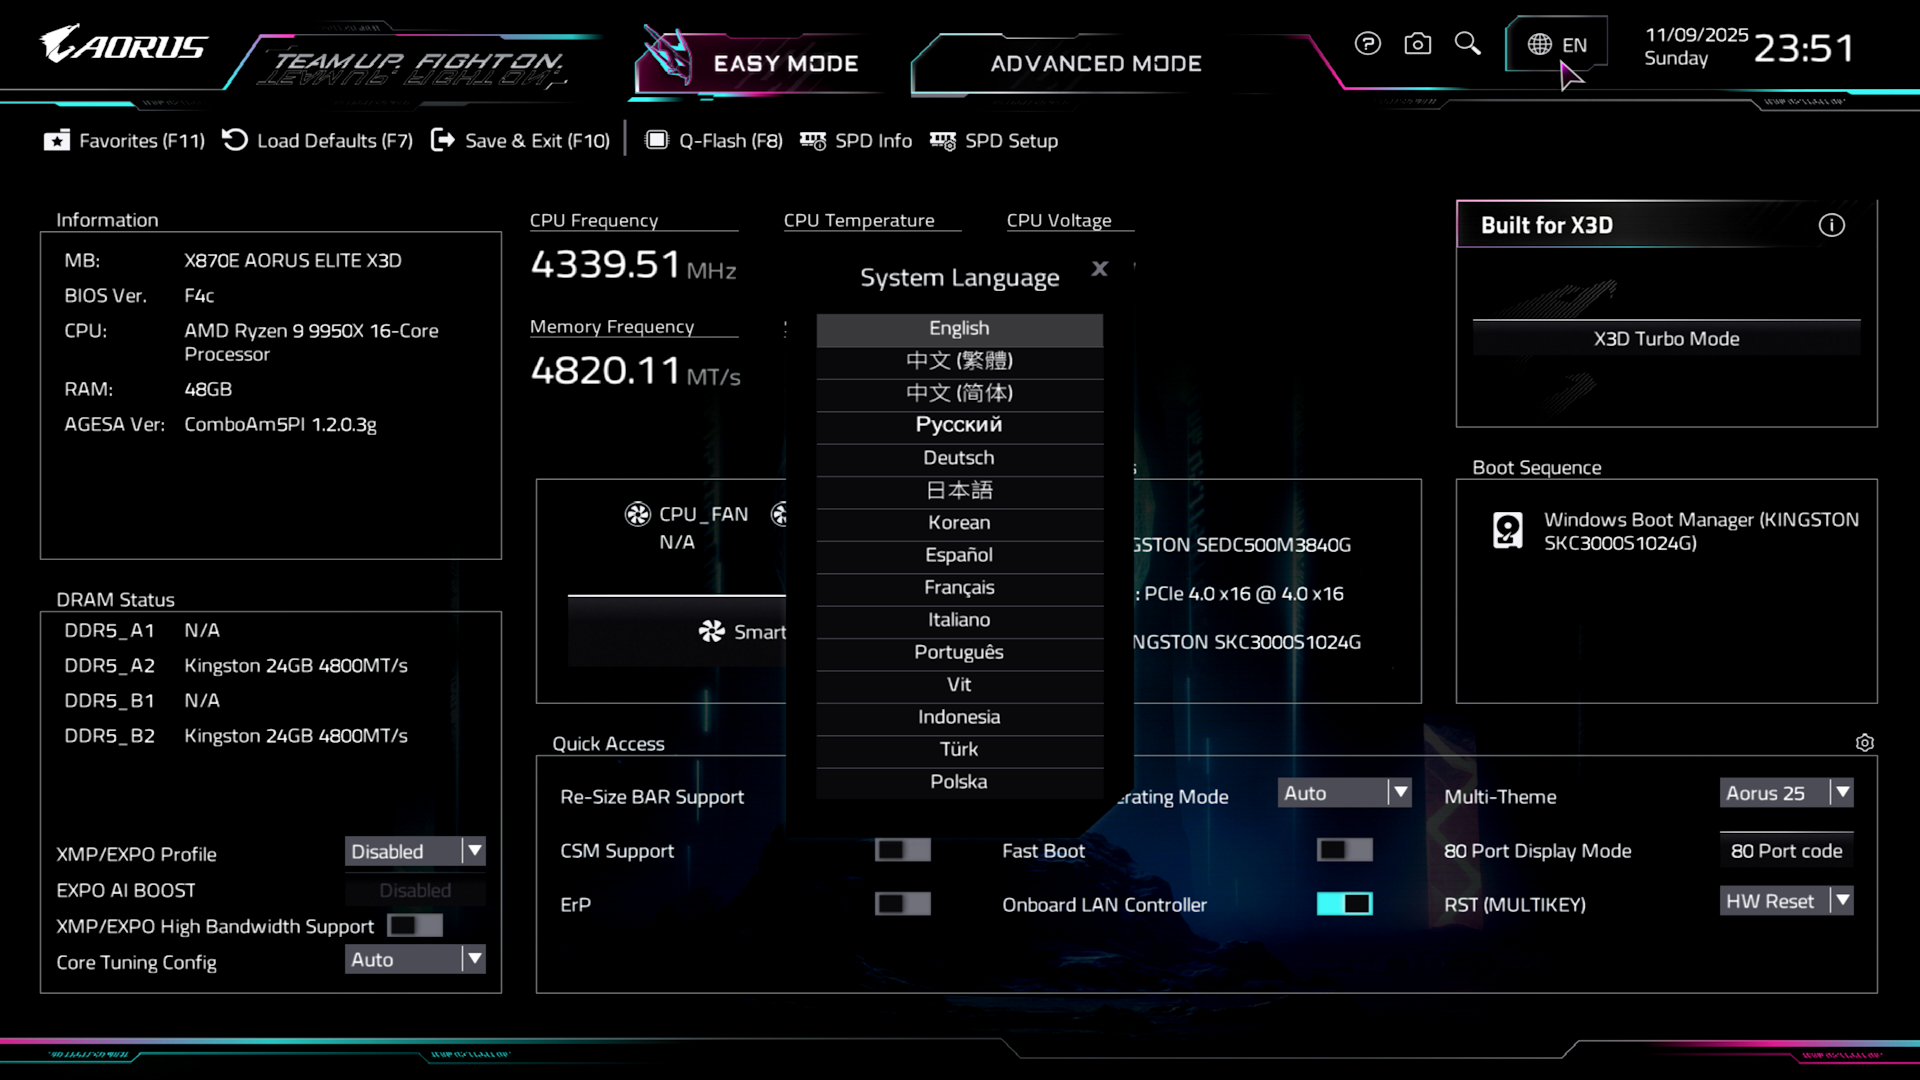Click the help question mark icon
The width and height of the screenshot is (1920, 1080).
[x=1367, y=44]
